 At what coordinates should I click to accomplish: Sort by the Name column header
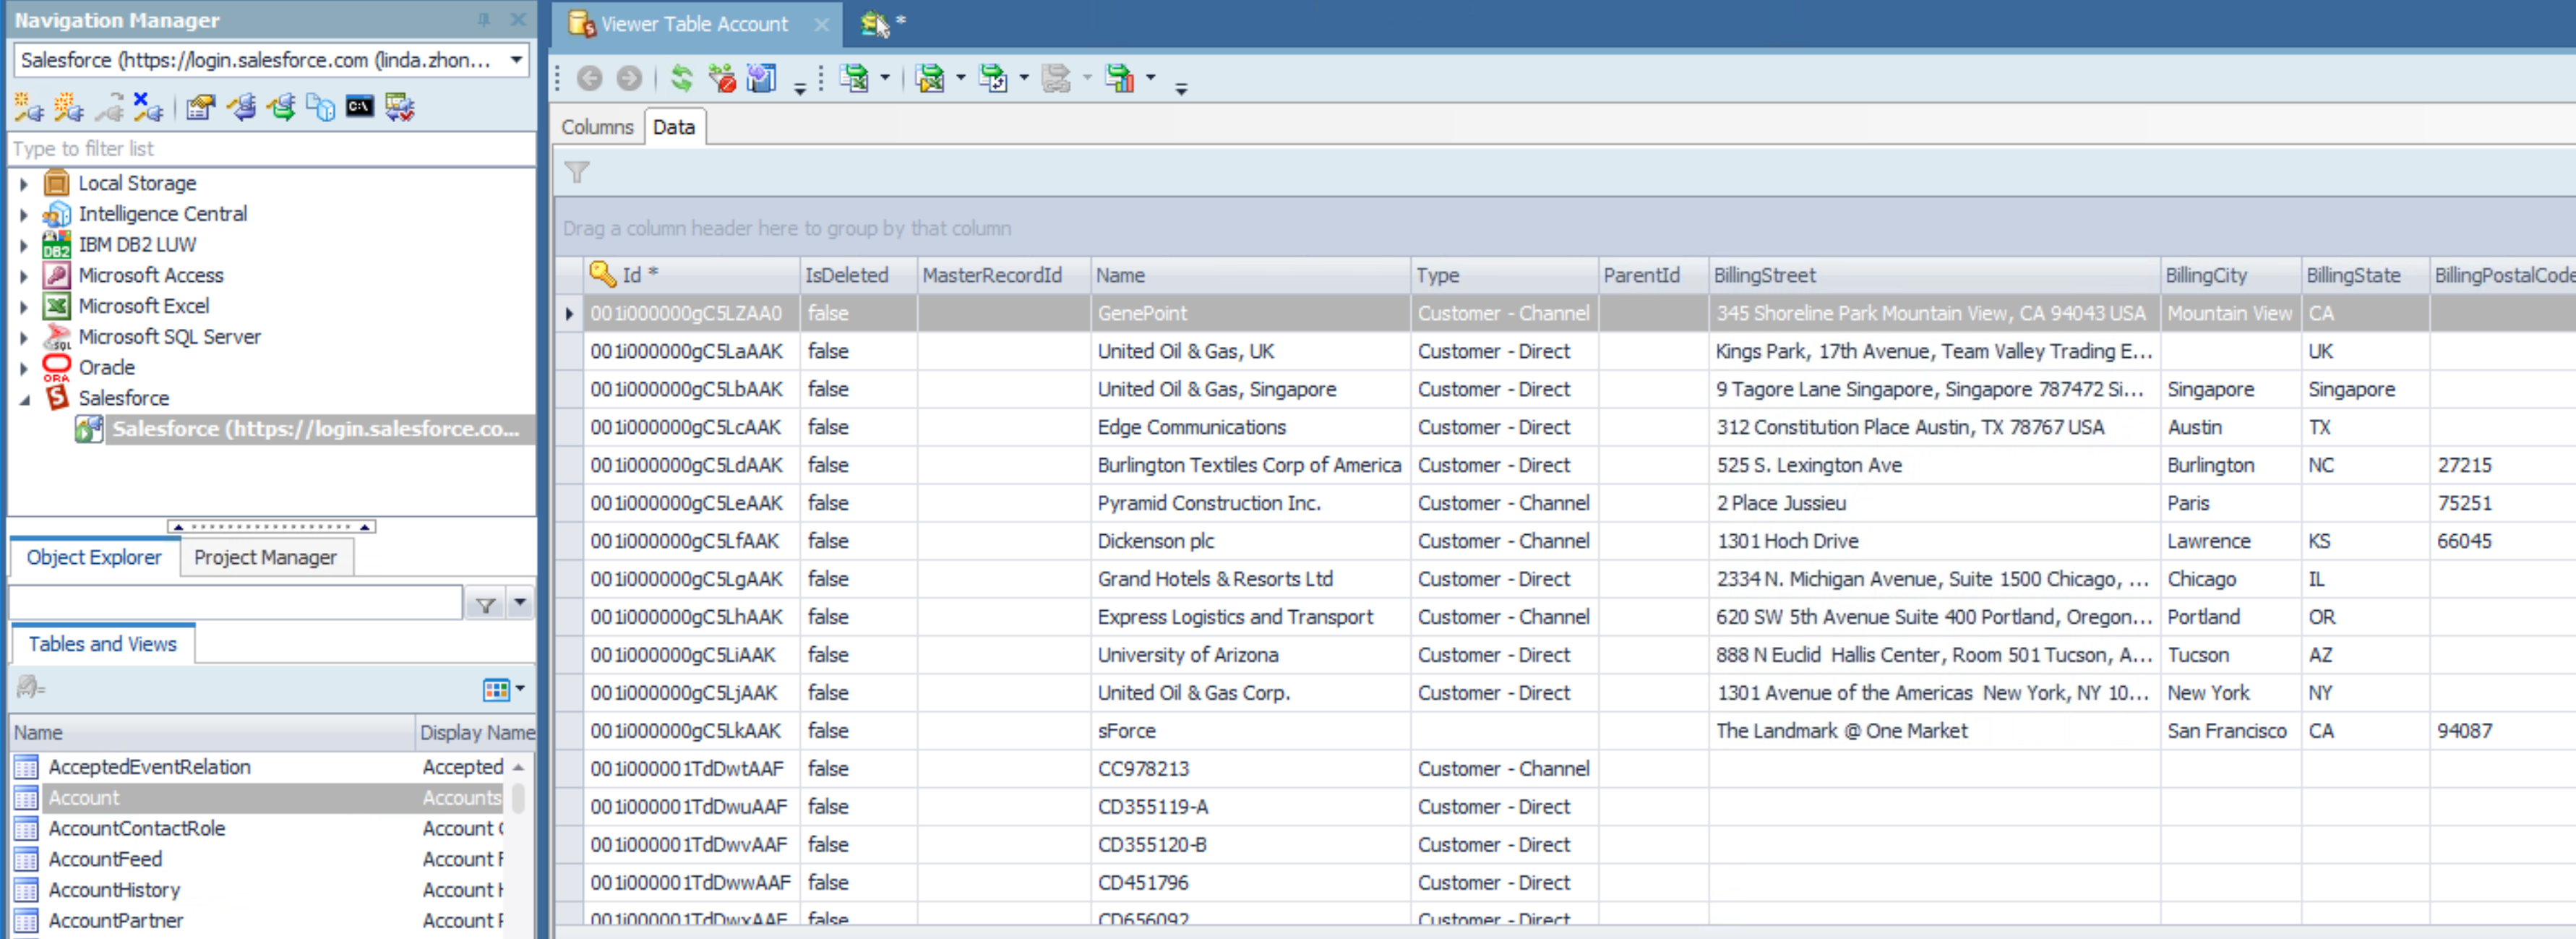1250,275
